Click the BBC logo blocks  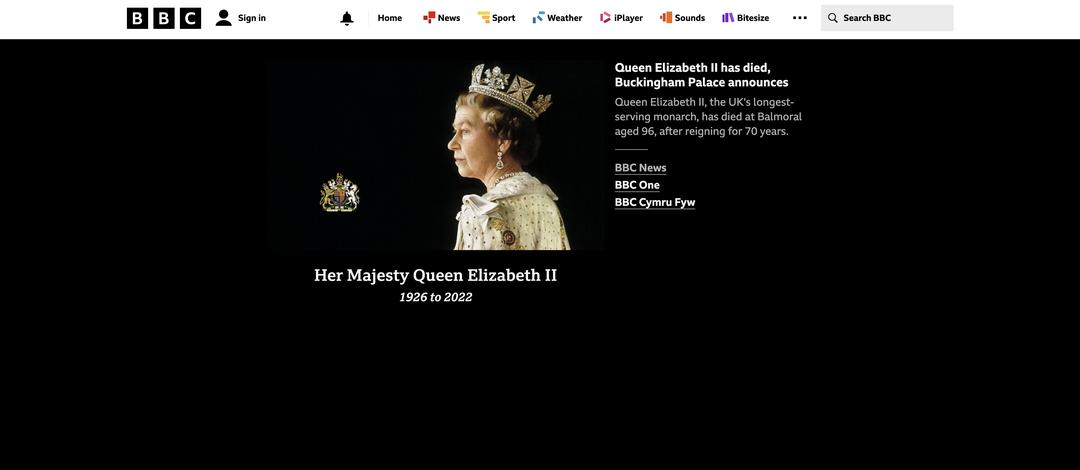click(164, 19)
